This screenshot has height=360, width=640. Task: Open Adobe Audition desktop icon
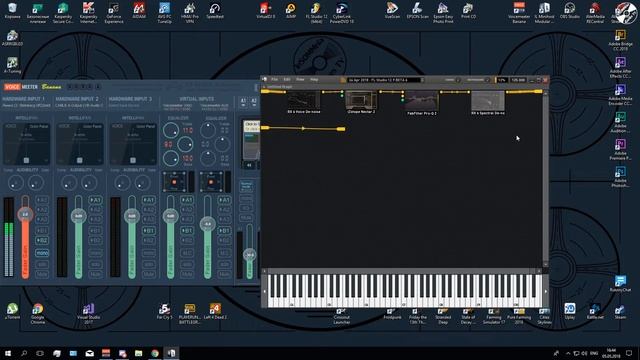pyautogui.click(x=620, y=122)
